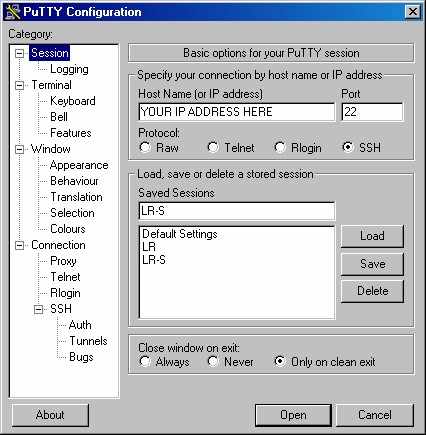Select the Telnet protocol radio button
426x435 pixels.
(x=213, y=147)
